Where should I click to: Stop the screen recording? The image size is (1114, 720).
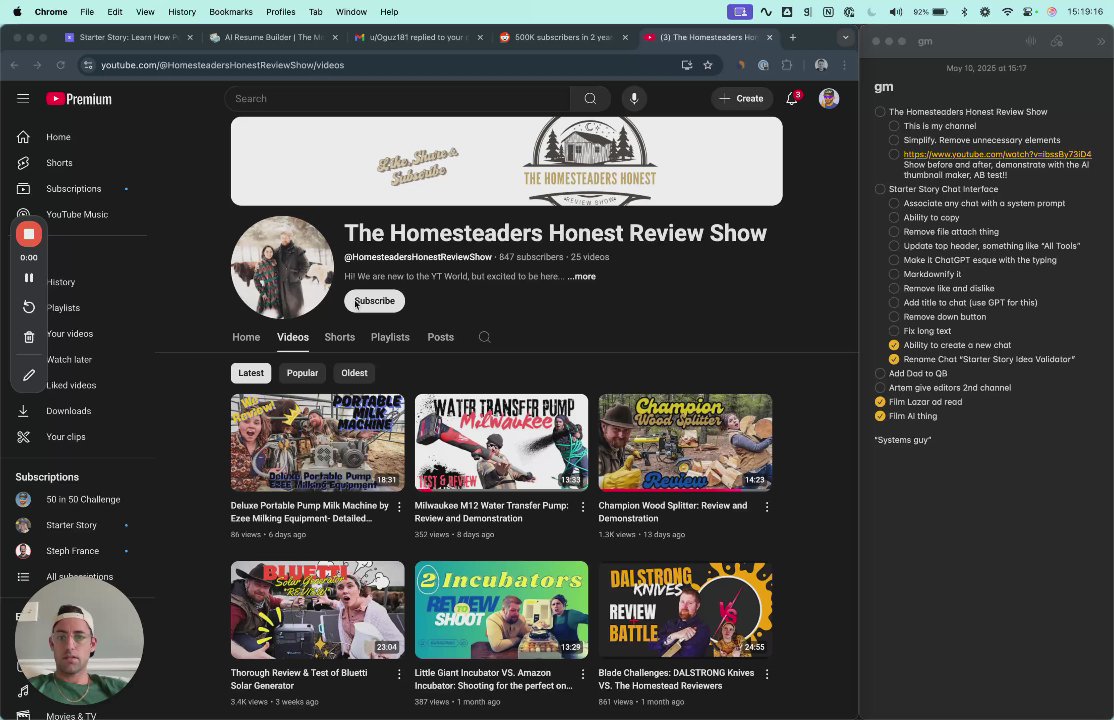28,234
